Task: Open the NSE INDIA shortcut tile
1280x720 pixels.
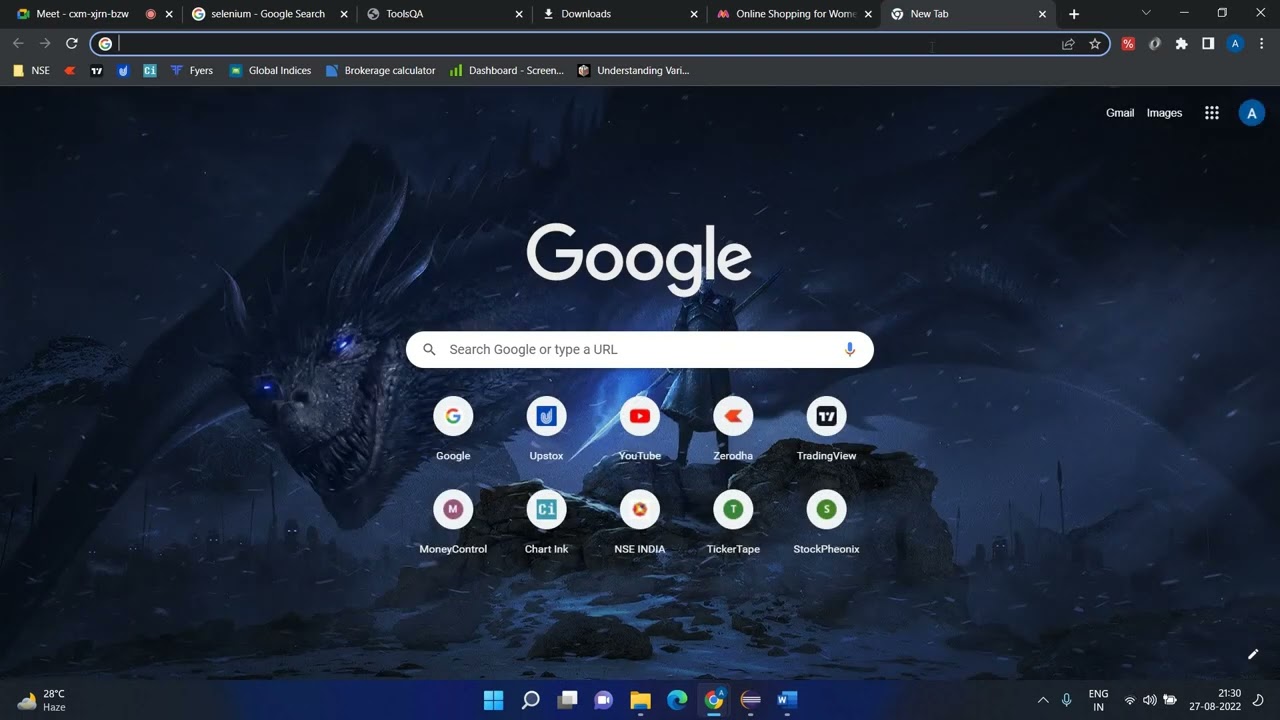Action: (640, 523)
